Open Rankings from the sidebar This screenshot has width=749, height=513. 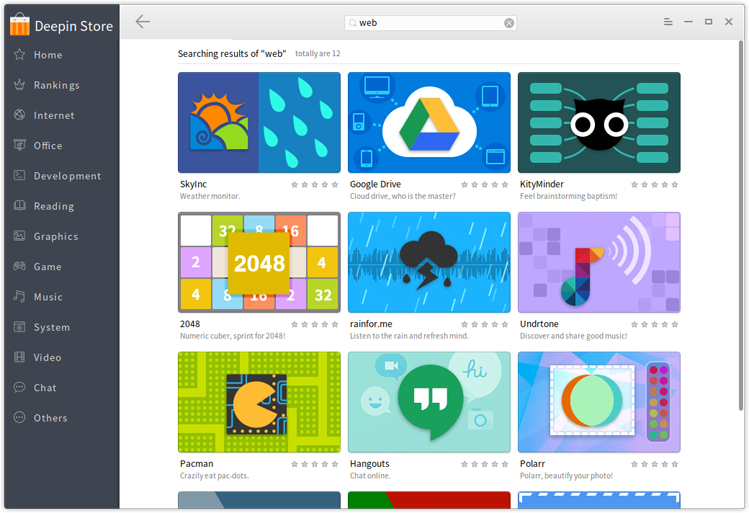(55, 85)
